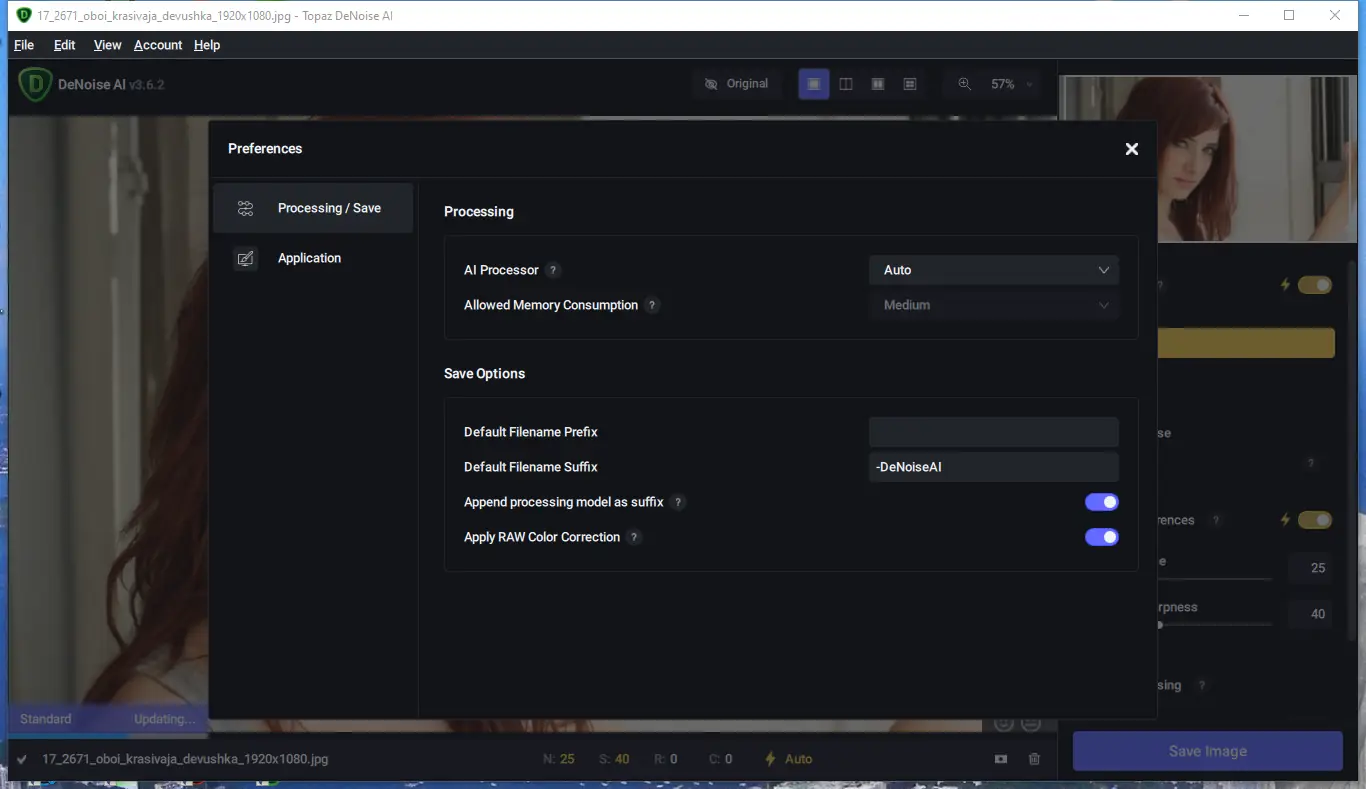
Task: Select the comparison grid view icon
Action: coord(910,84)
